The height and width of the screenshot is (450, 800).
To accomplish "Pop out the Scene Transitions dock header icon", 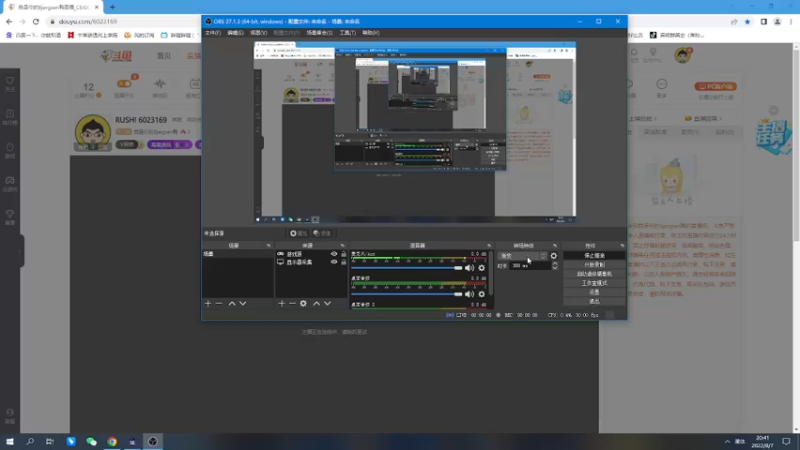I will click(555, 245).
